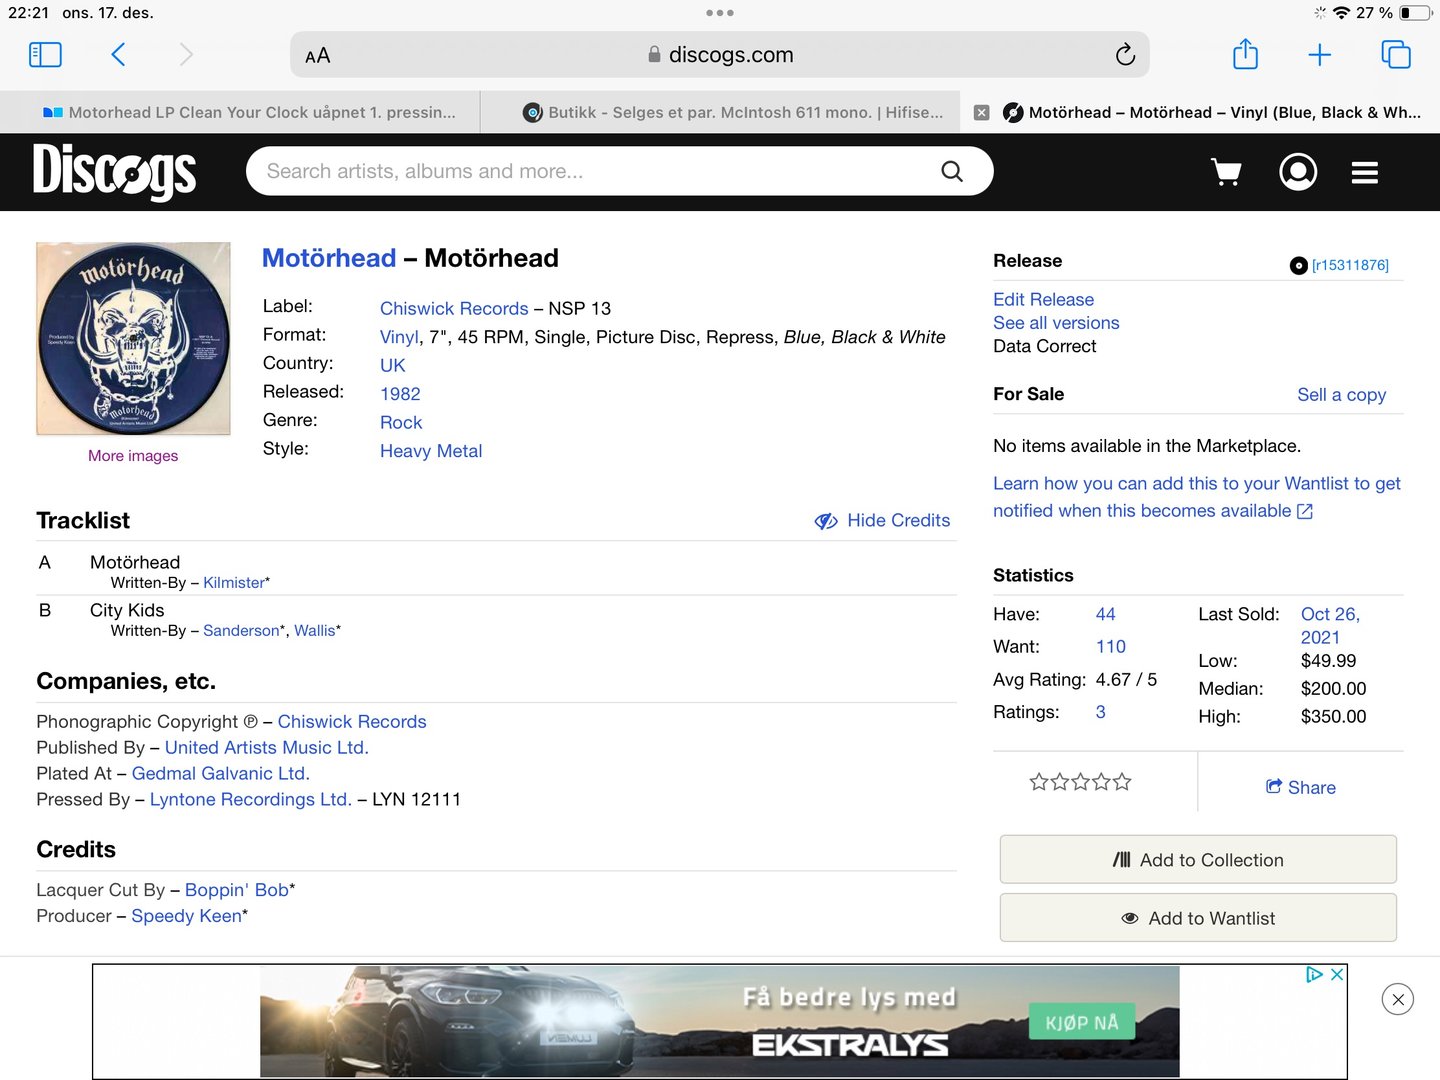Go forward to the next page
1440x1080 pixels.
pyautogui.click(x=186, y=55)
